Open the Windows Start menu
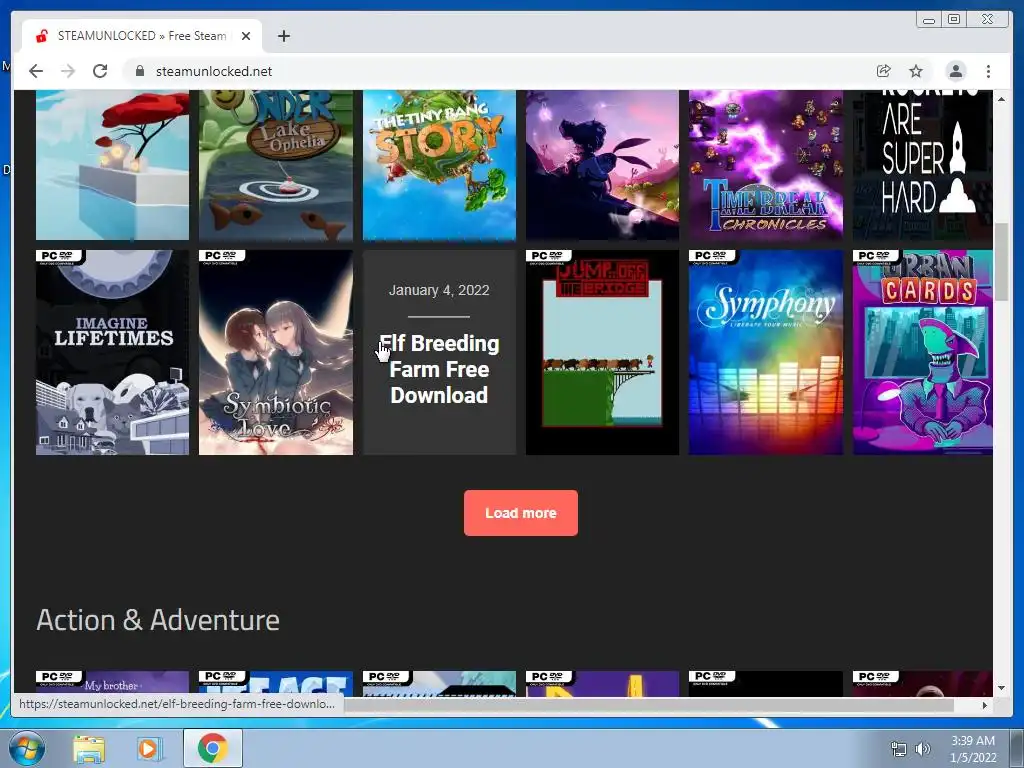The height and width of the screenshot is (768, 1024). [26, 748]
